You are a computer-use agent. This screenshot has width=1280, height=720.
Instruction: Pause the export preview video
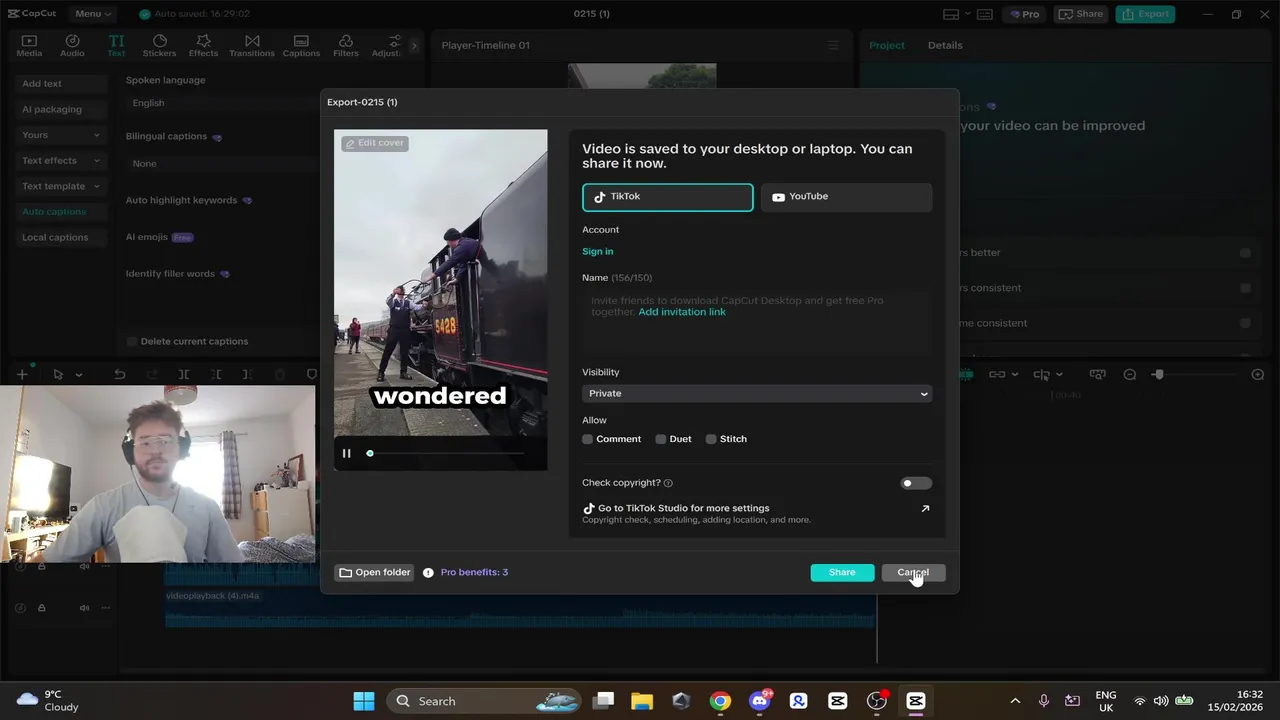346,453
